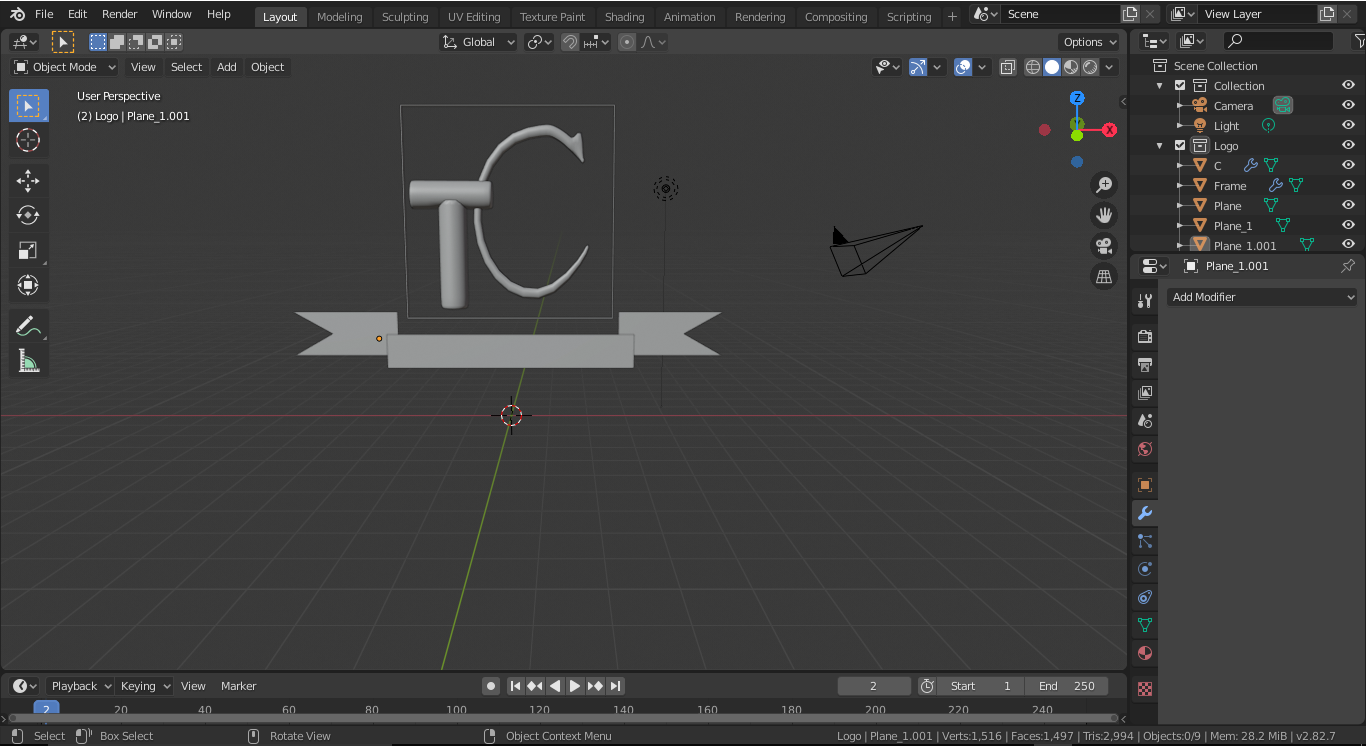The width and height of the screenshot is (1366, 746).
Task: Open the Particles properties tab
Action: [1145, 541]
